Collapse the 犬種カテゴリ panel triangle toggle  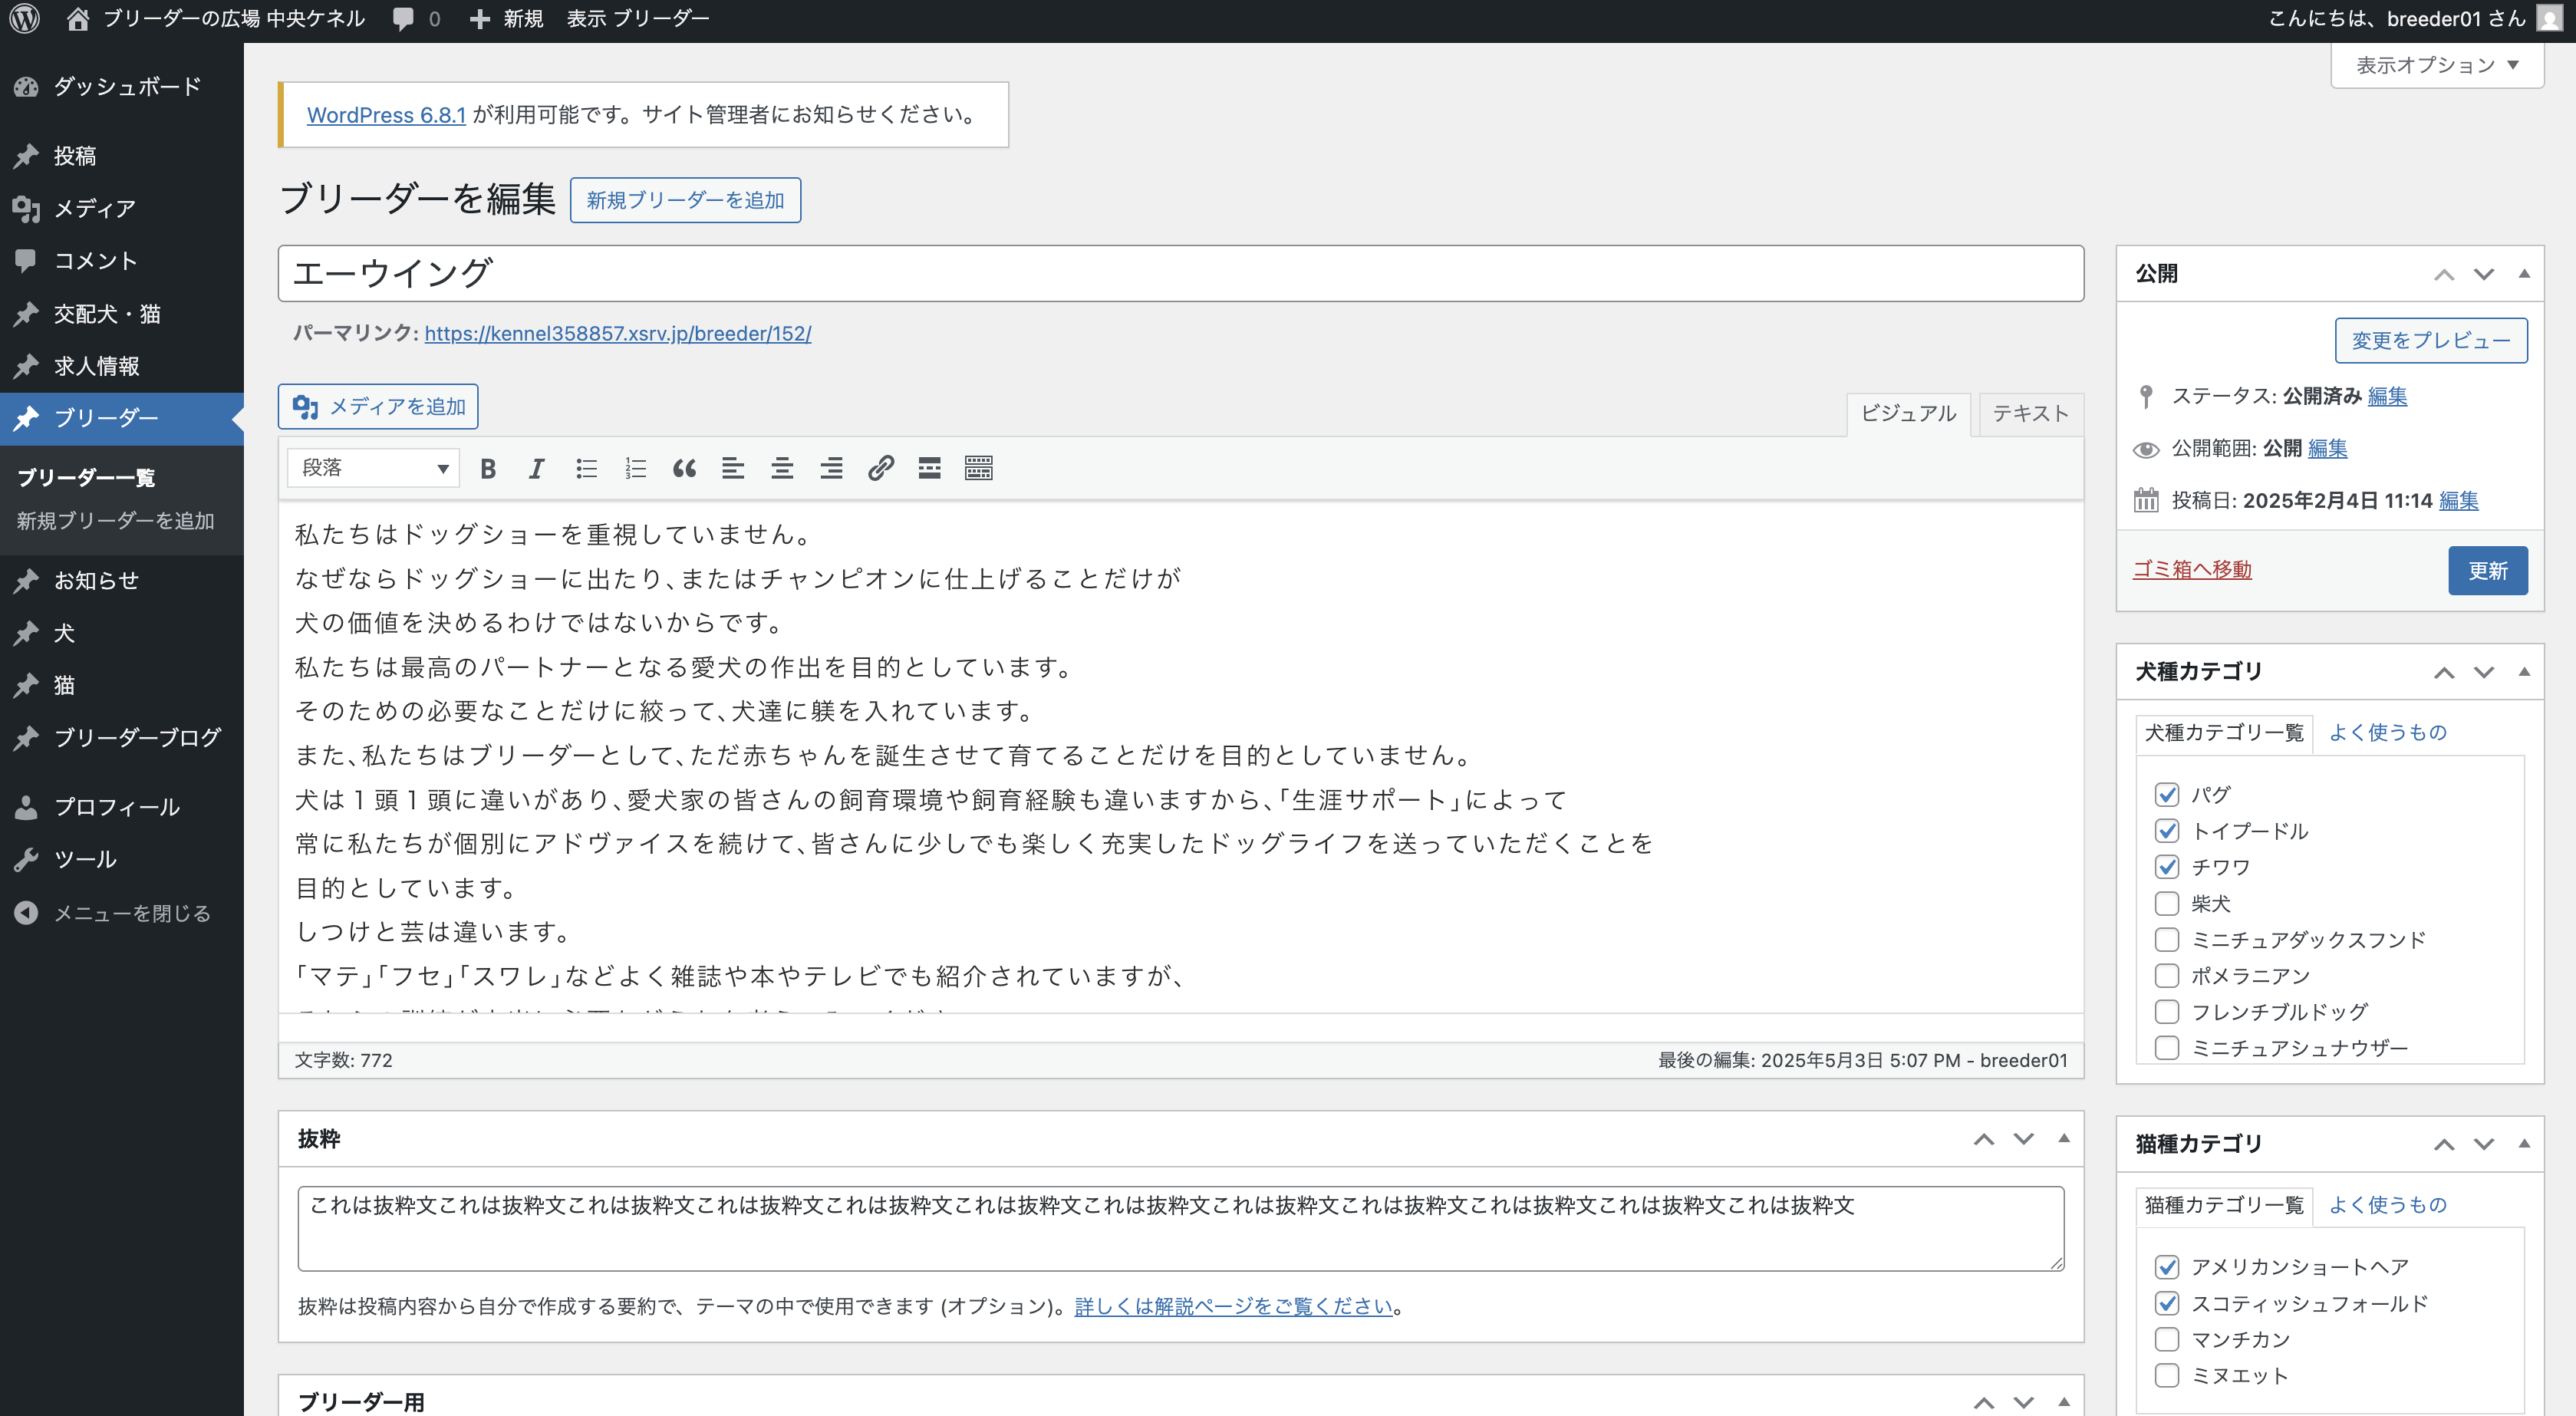coord(2524,672)
